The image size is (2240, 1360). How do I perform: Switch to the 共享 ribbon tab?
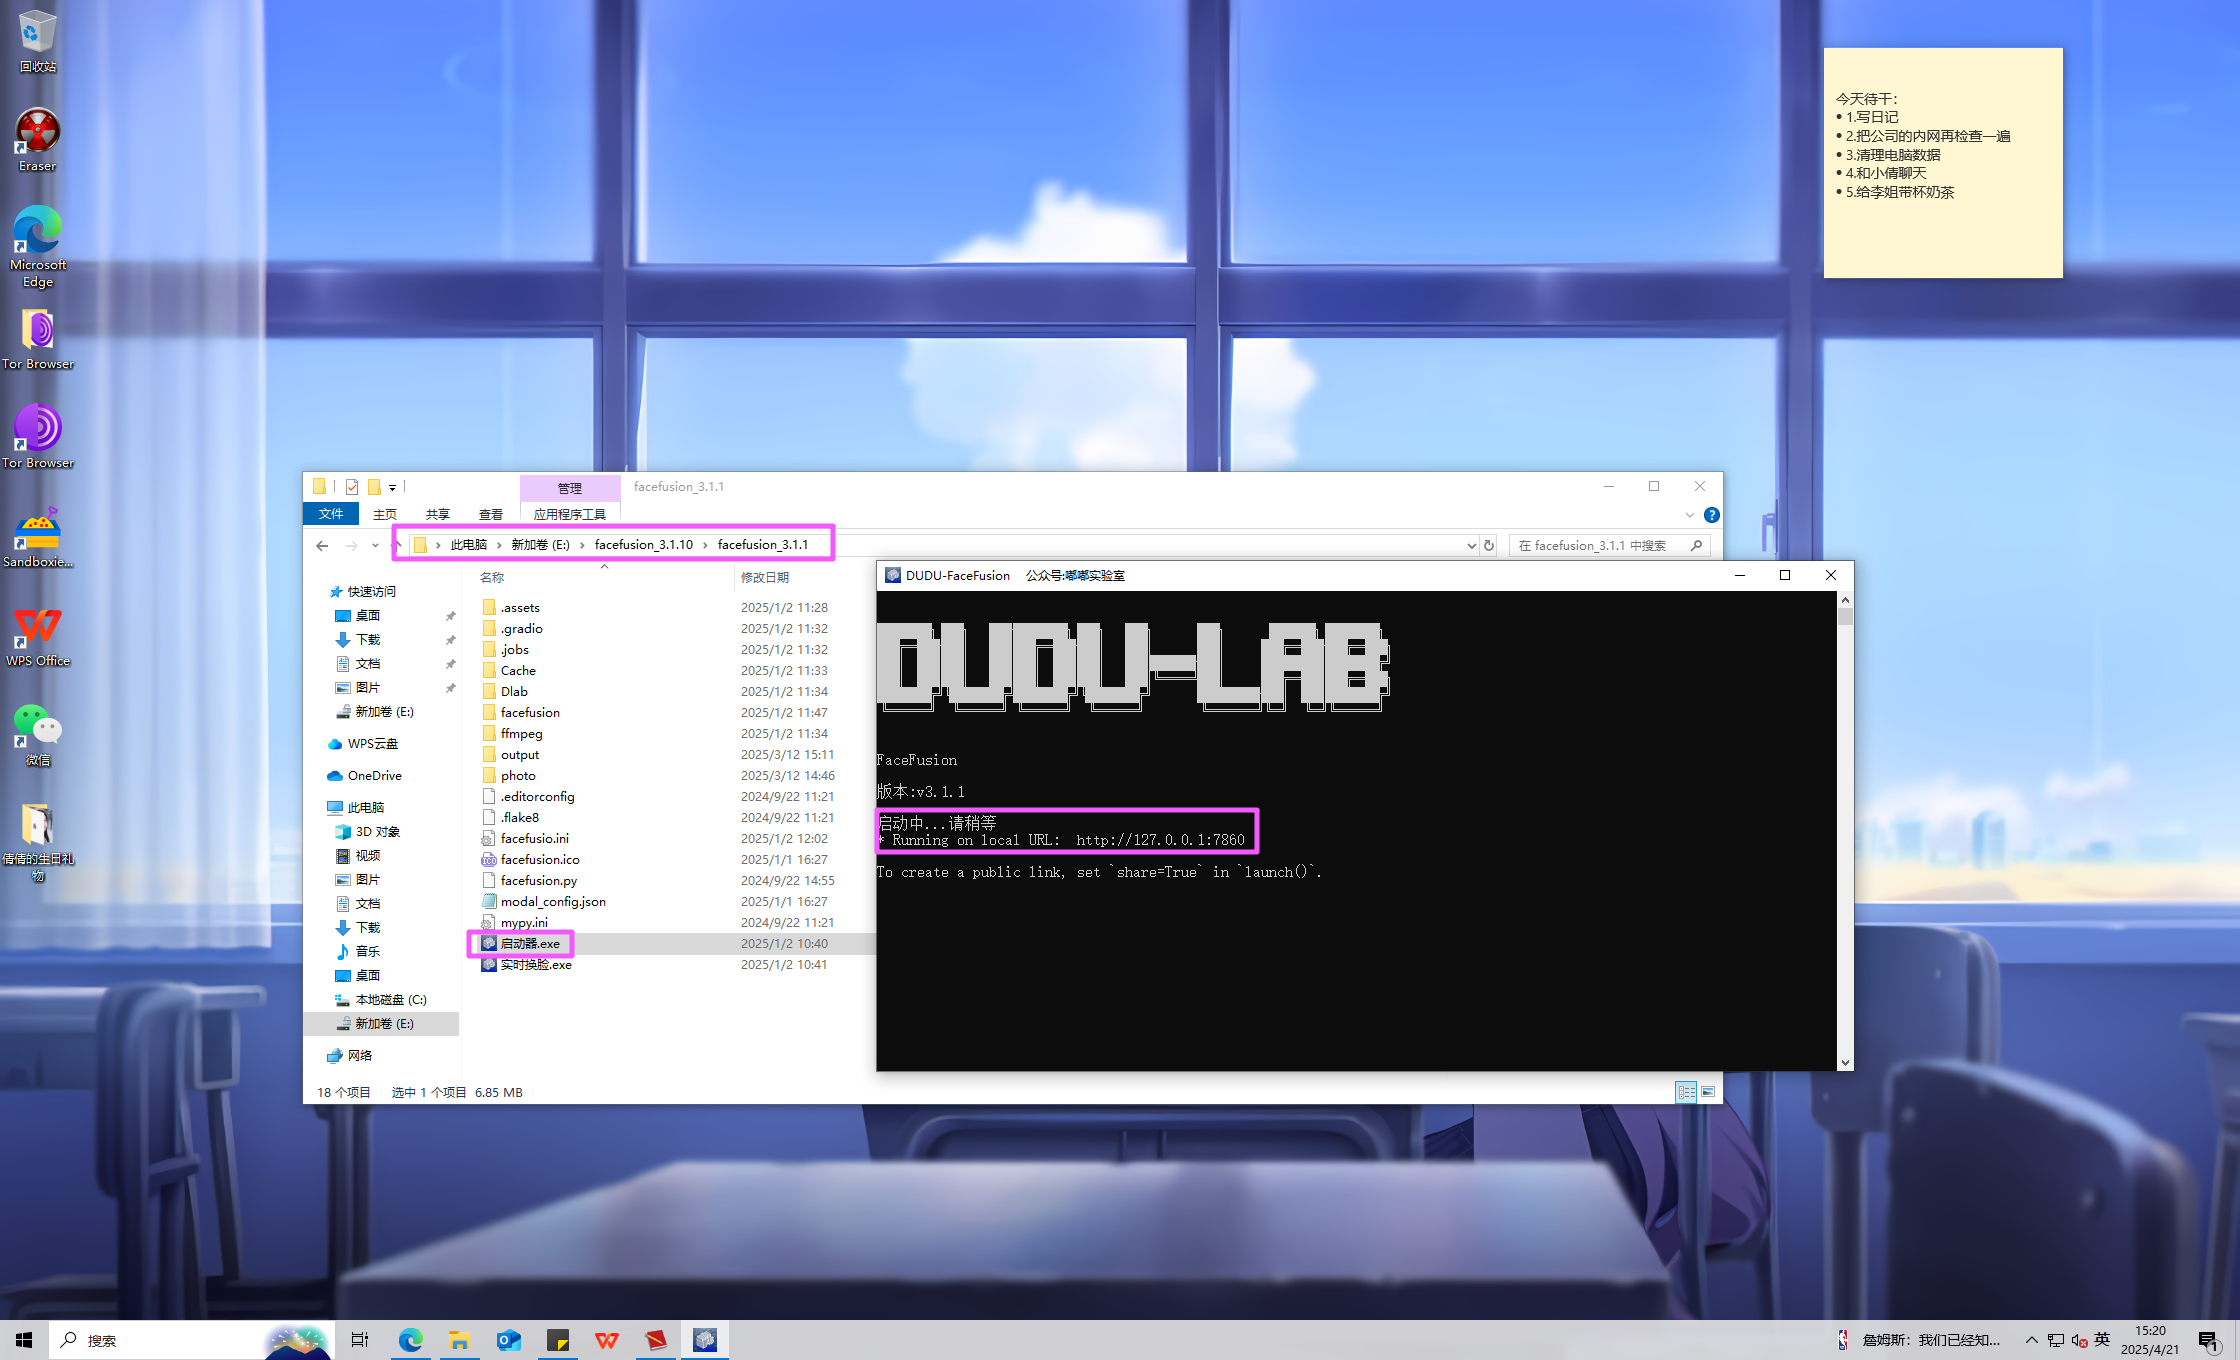click(x=438, y=514)
